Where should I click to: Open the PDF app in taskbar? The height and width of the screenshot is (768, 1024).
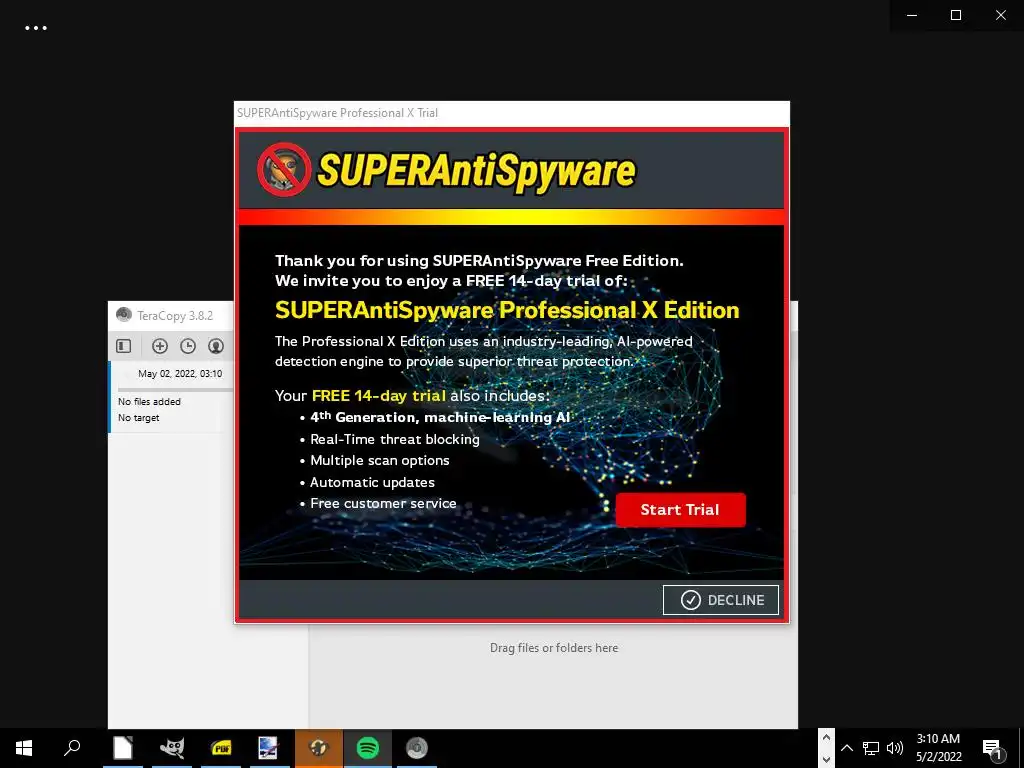click(221, 748)
